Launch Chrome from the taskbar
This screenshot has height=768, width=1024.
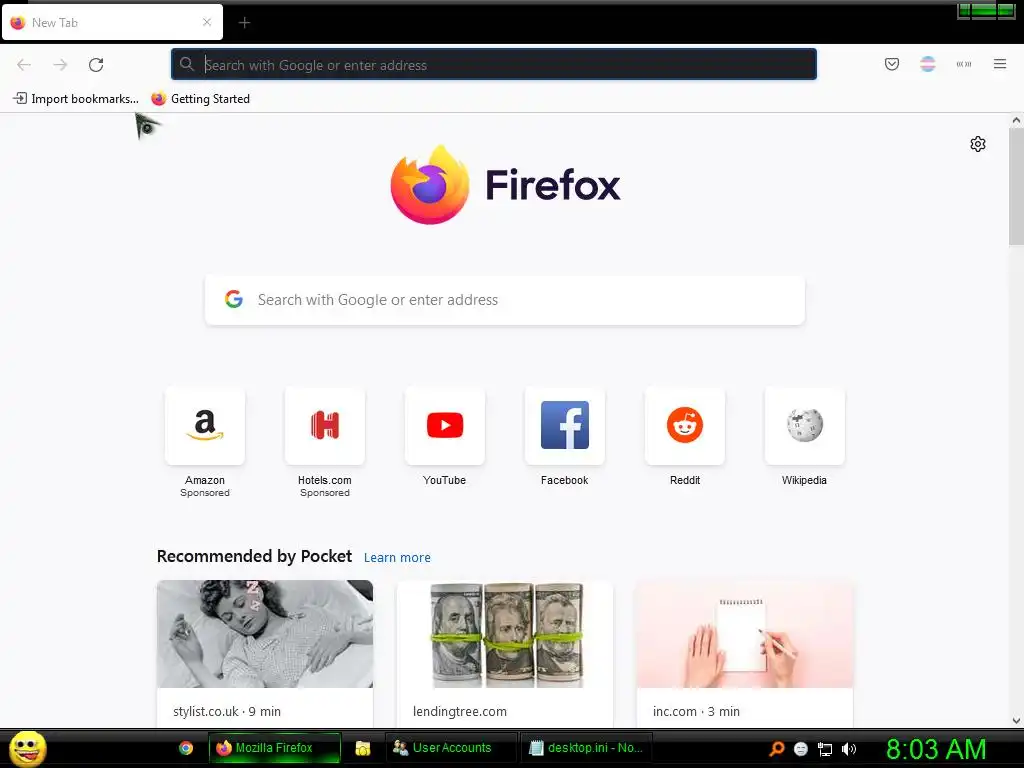pyautogui.click(x=186, y=748)
